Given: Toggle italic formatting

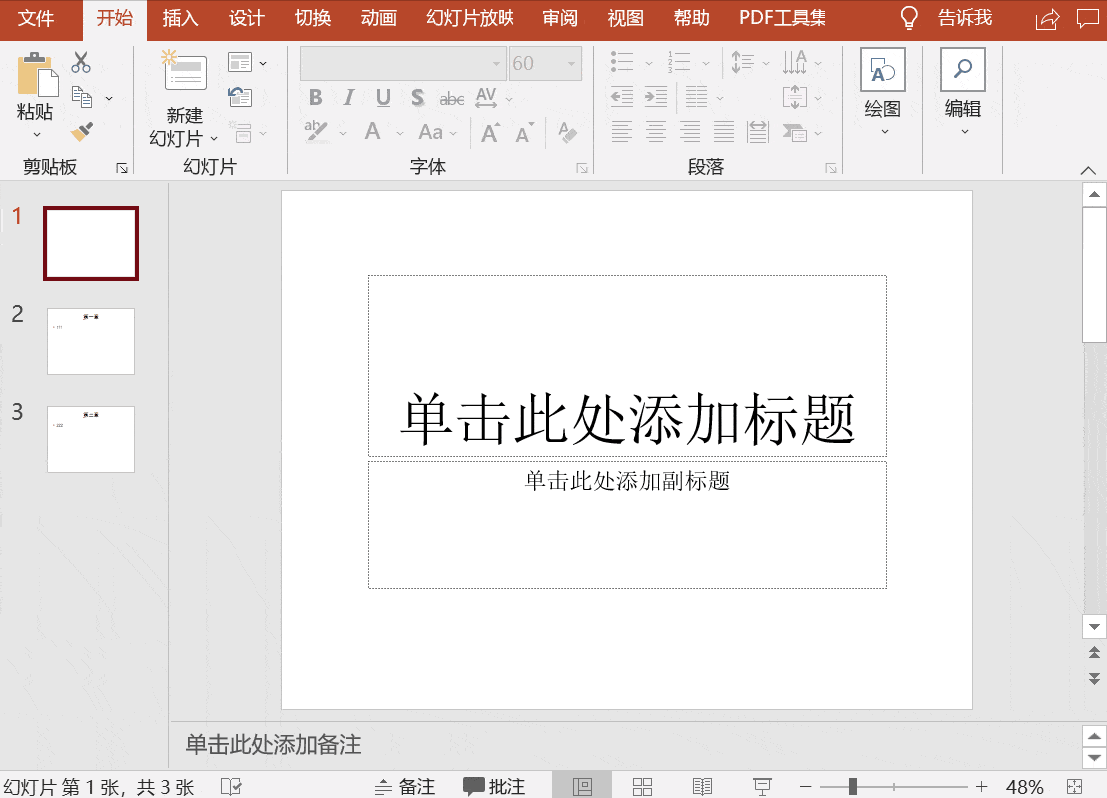Looking at the screenshot, I should (x=347, y=98).
